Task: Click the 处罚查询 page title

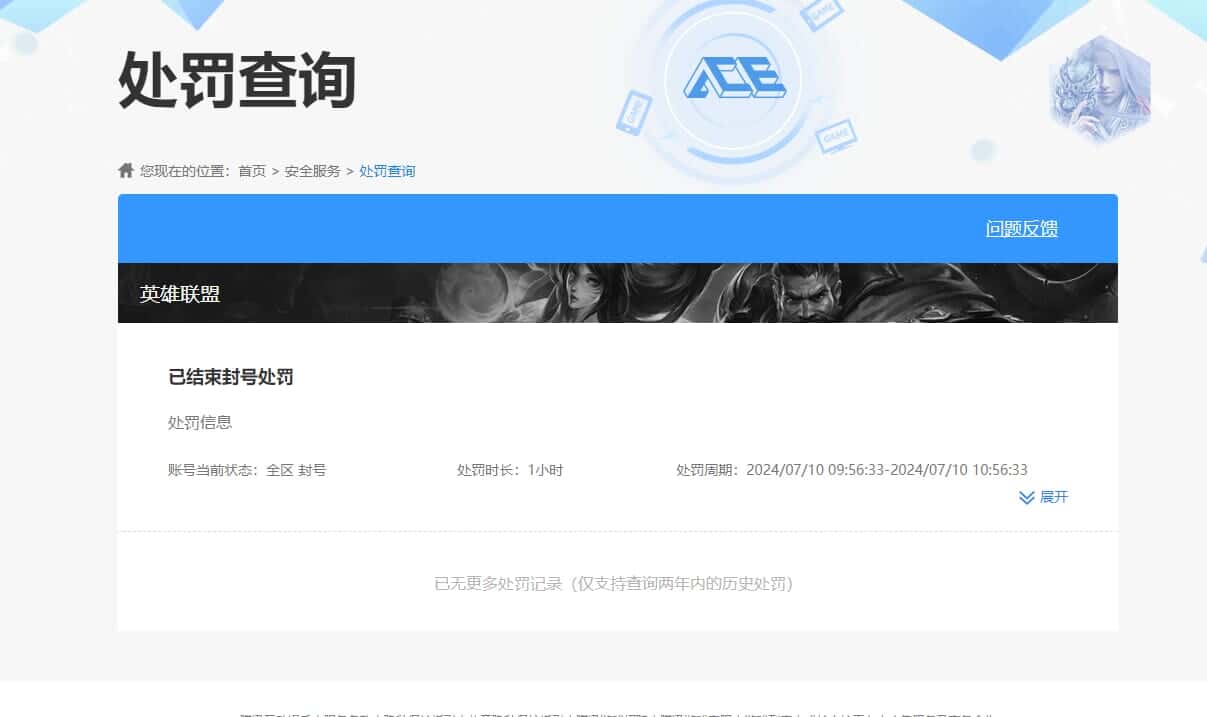Action: [237, 81]
